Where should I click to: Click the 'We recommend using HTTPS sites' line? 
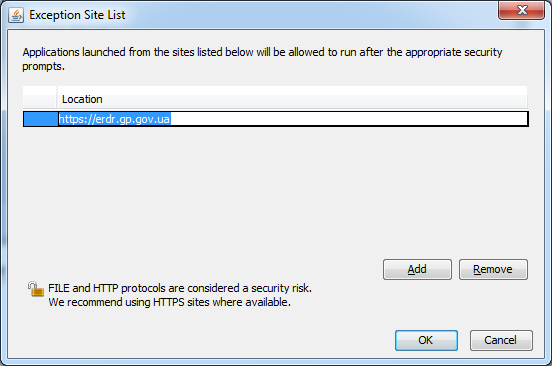pyautogui.click(x=169, y=302)
